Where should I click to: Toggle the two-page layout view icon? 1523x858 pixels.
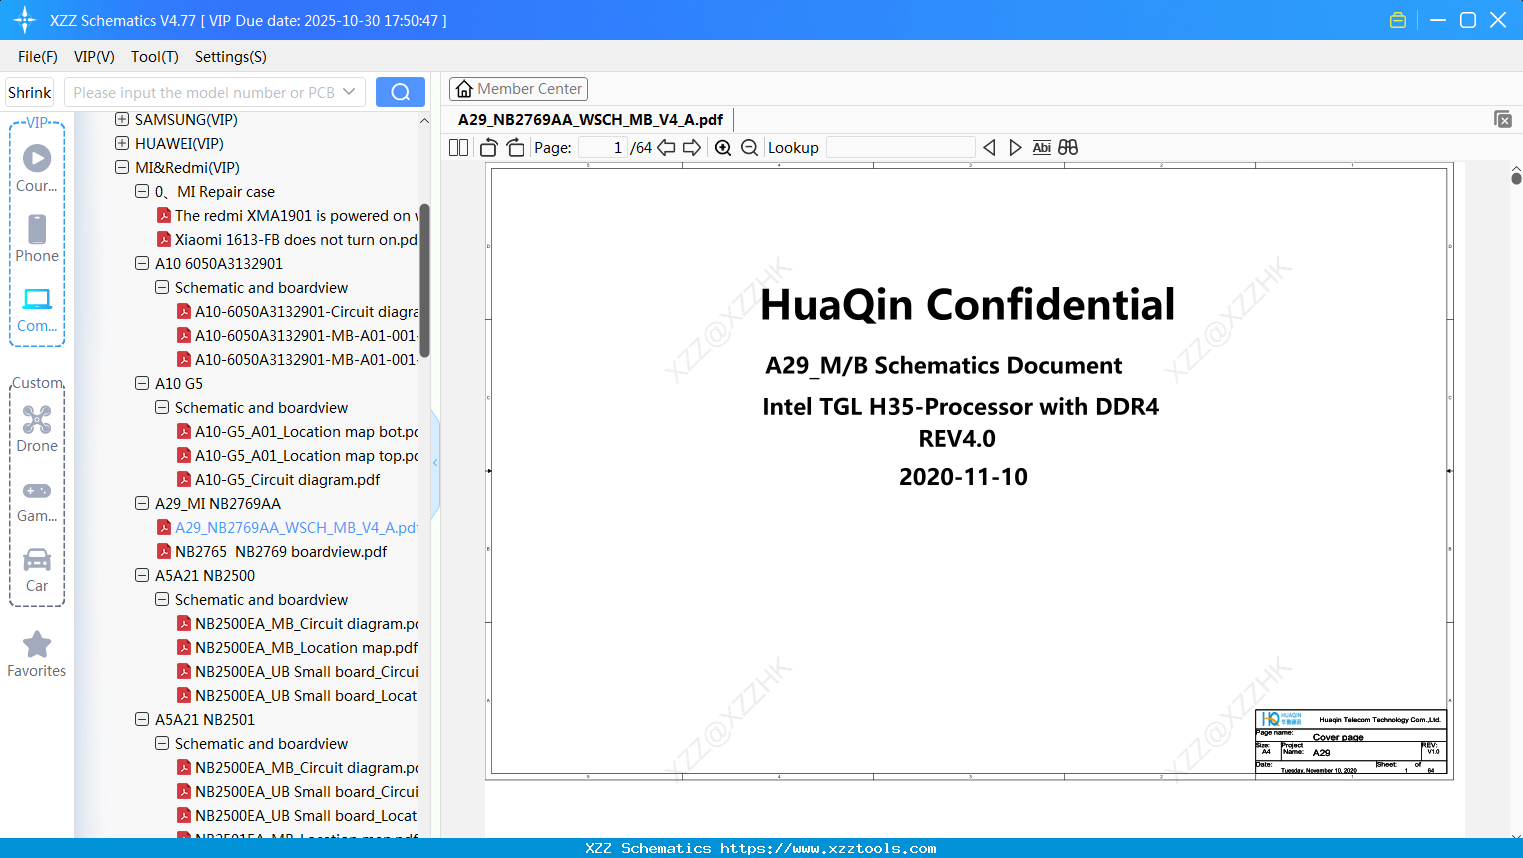459,148
